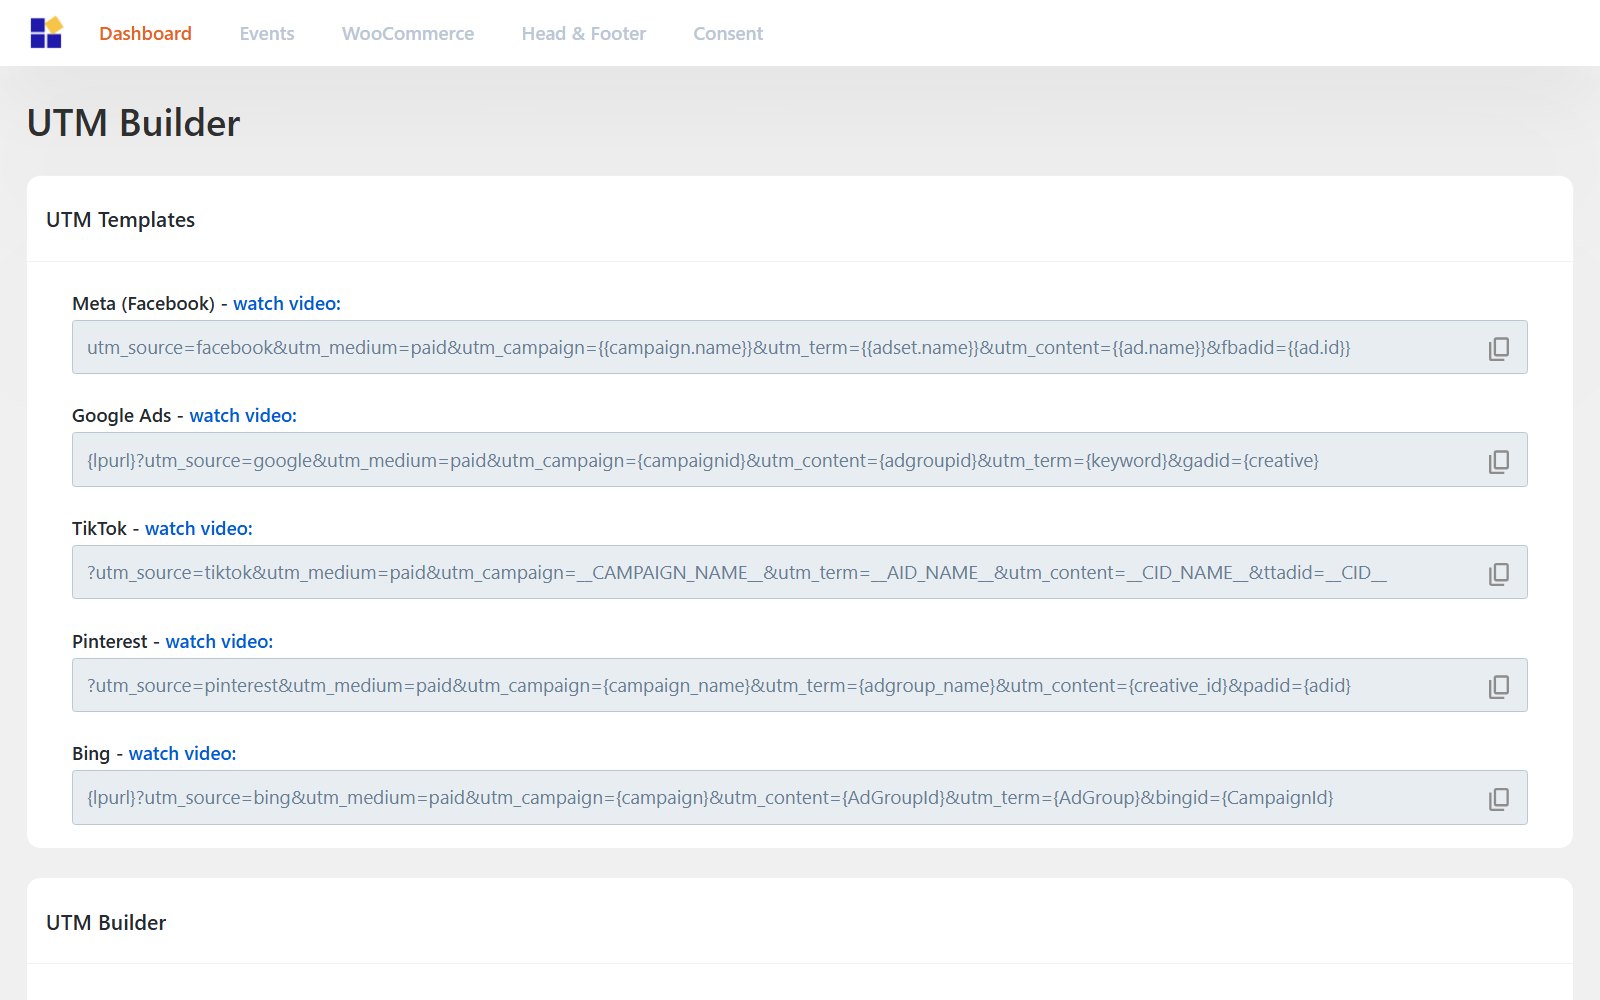Copy the Google Ads UTM template
The width and height of the screenshot is (1600, 1000).
[1498, 461]
